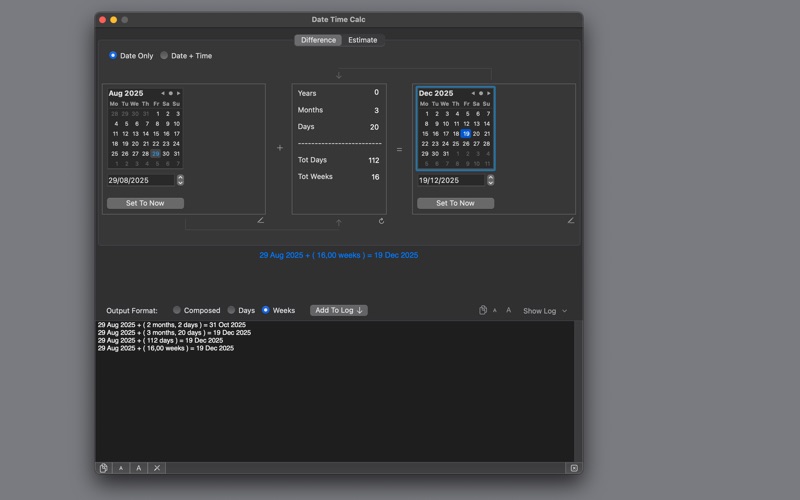
Task: Select day 29 in the Aug 2025 calendar
Action: coord(156,154)
